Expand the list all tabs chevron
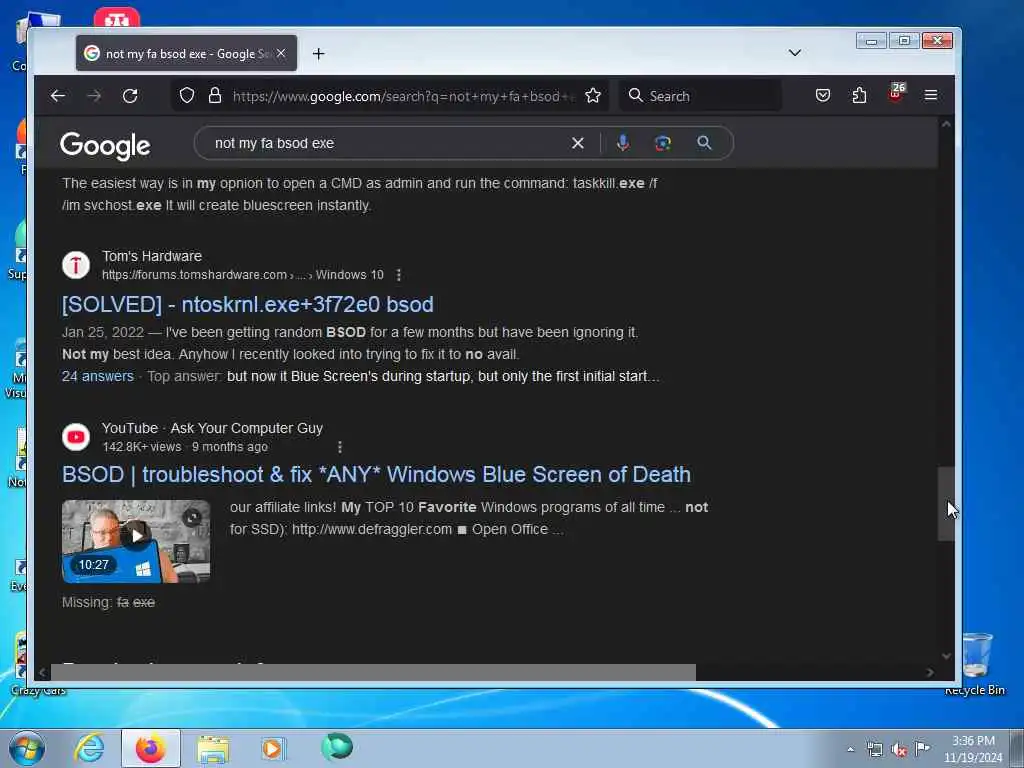This screenshot has width=1024, height=768. tap(795, 53)
